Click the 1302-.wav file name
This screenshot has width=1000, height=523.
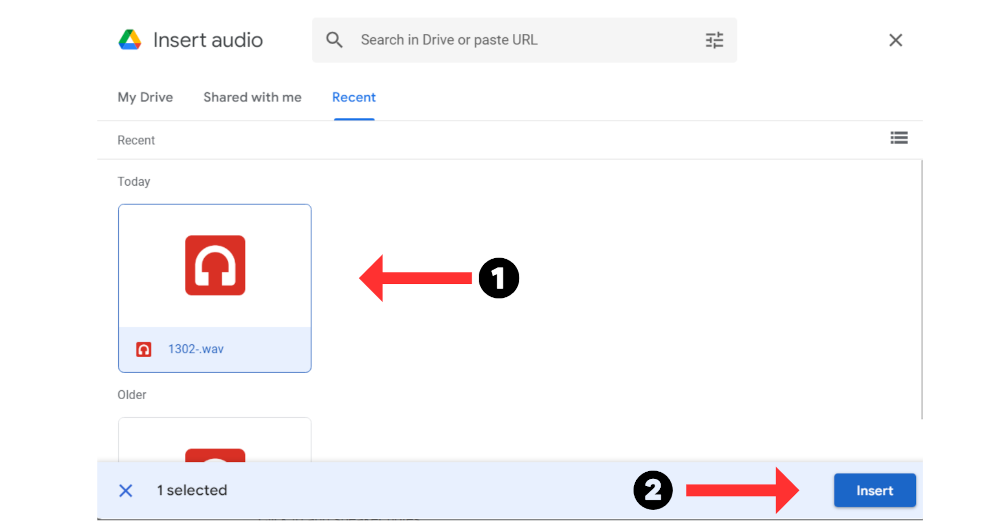196,350
